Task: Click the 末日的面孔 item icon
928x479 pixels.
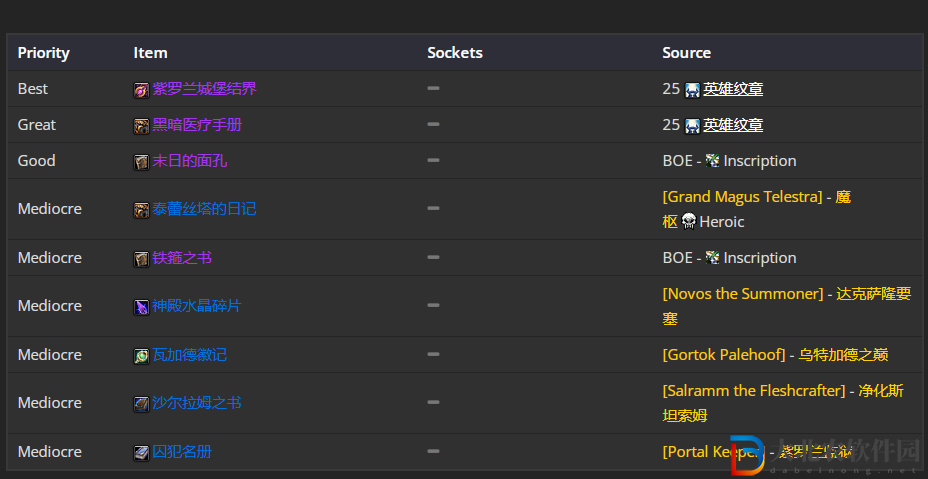Action: click(141, 162)
